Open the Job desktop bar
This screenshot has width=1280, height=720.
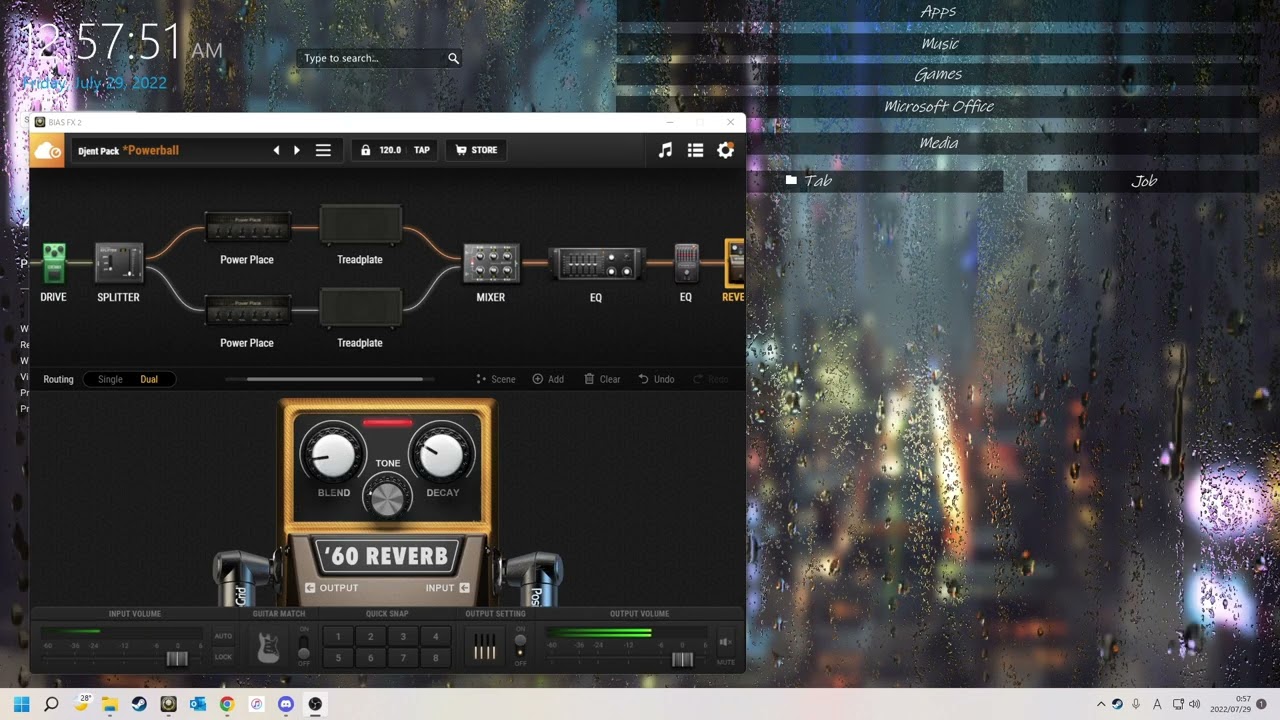tap(1143, 181)
